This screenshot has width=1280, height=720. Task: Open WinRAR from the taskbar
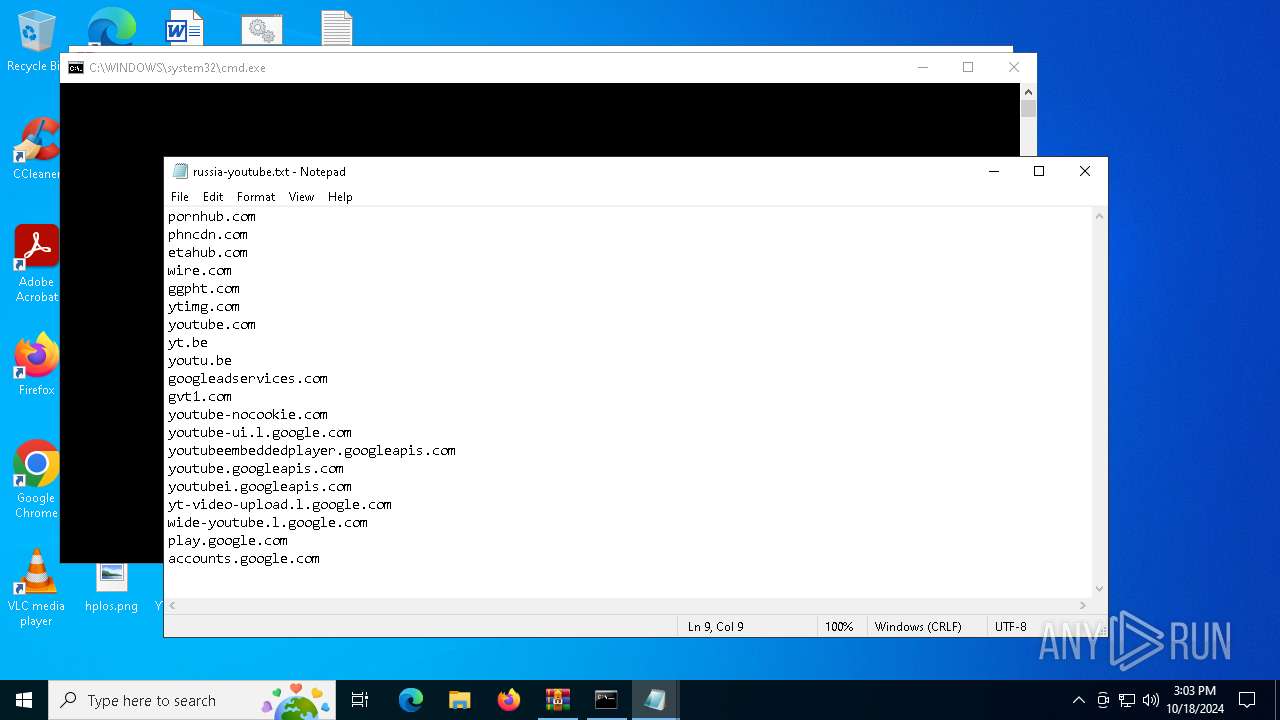pos(558,700)
